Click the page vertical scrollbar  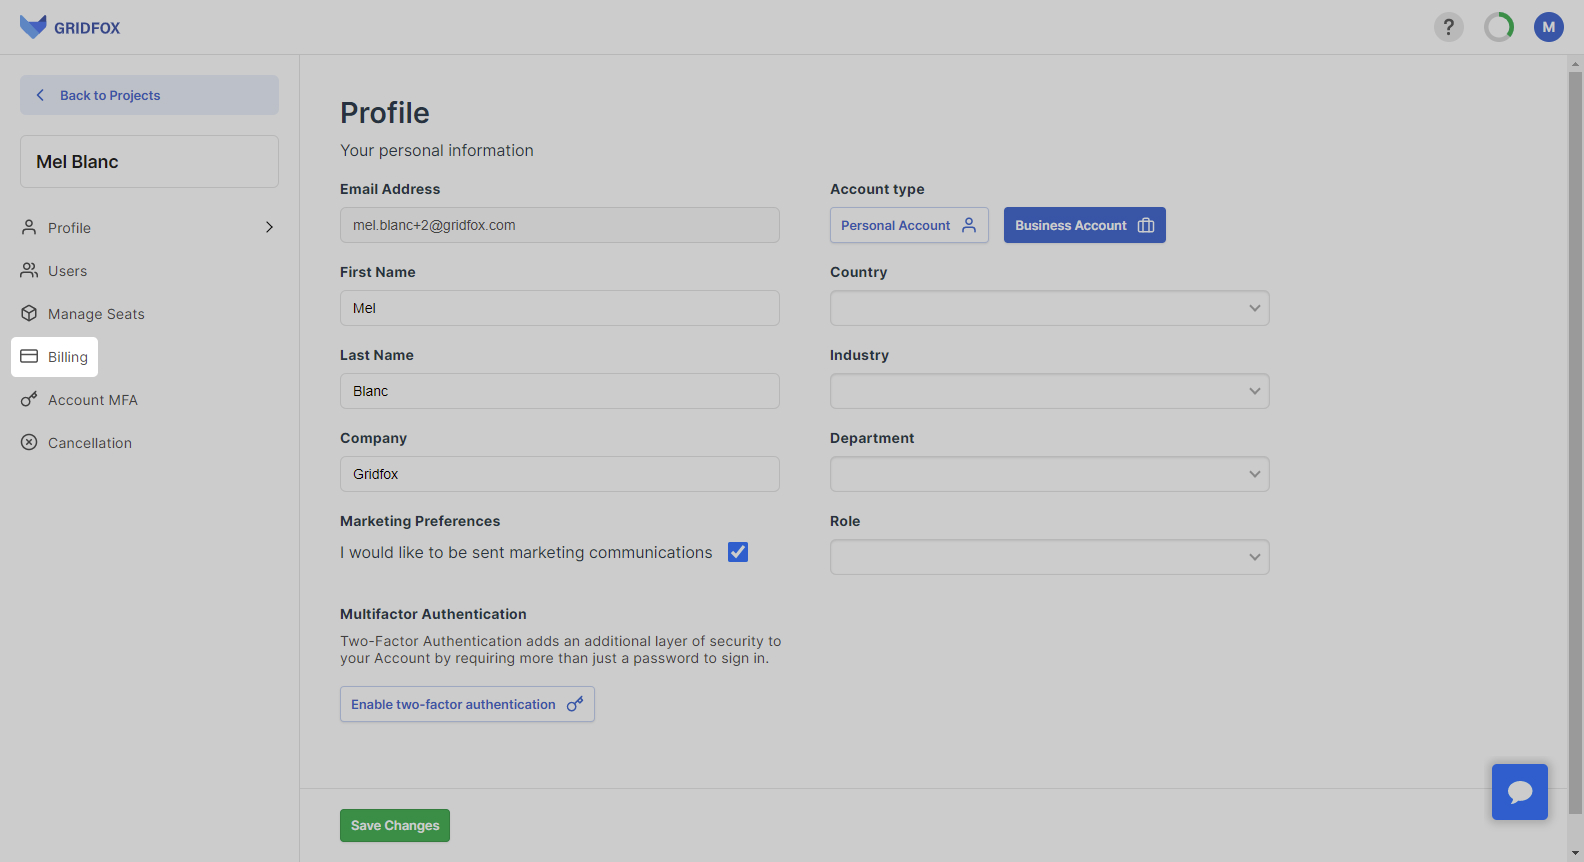click(1575, 440)
